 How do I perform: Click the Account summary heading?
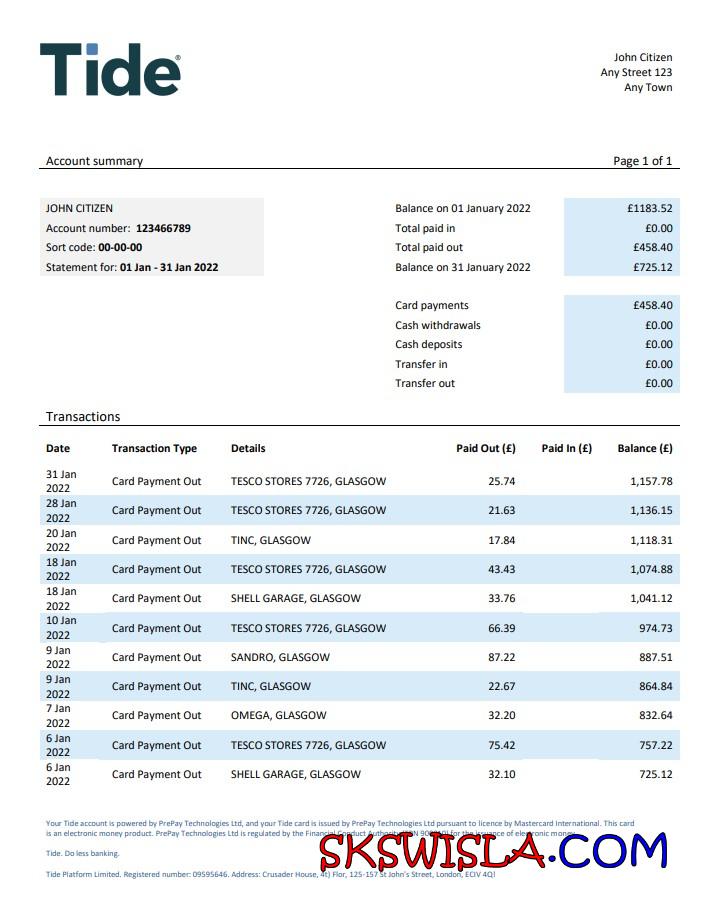tap(94, 161)
